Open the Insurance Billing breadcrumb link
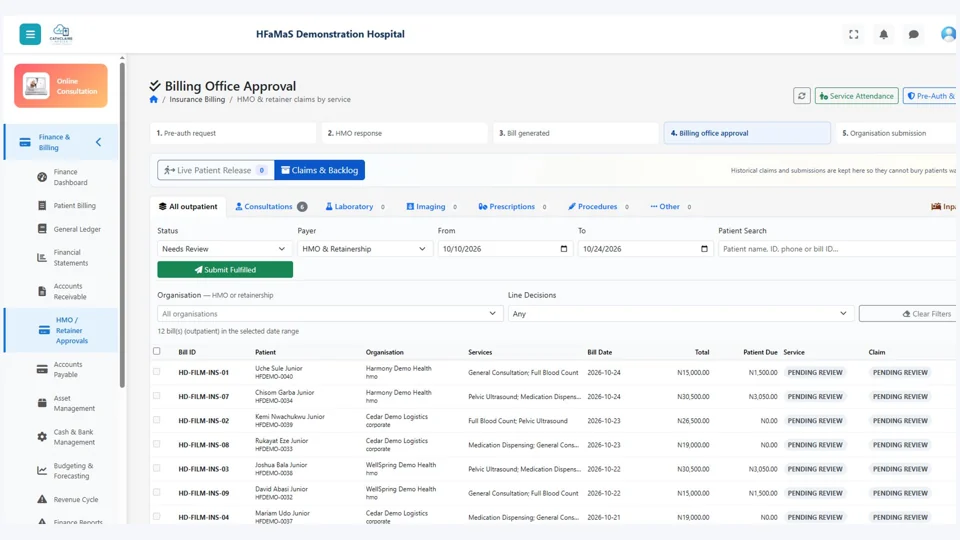The width and height of the screenshot is (960, 540). [197, 99]
